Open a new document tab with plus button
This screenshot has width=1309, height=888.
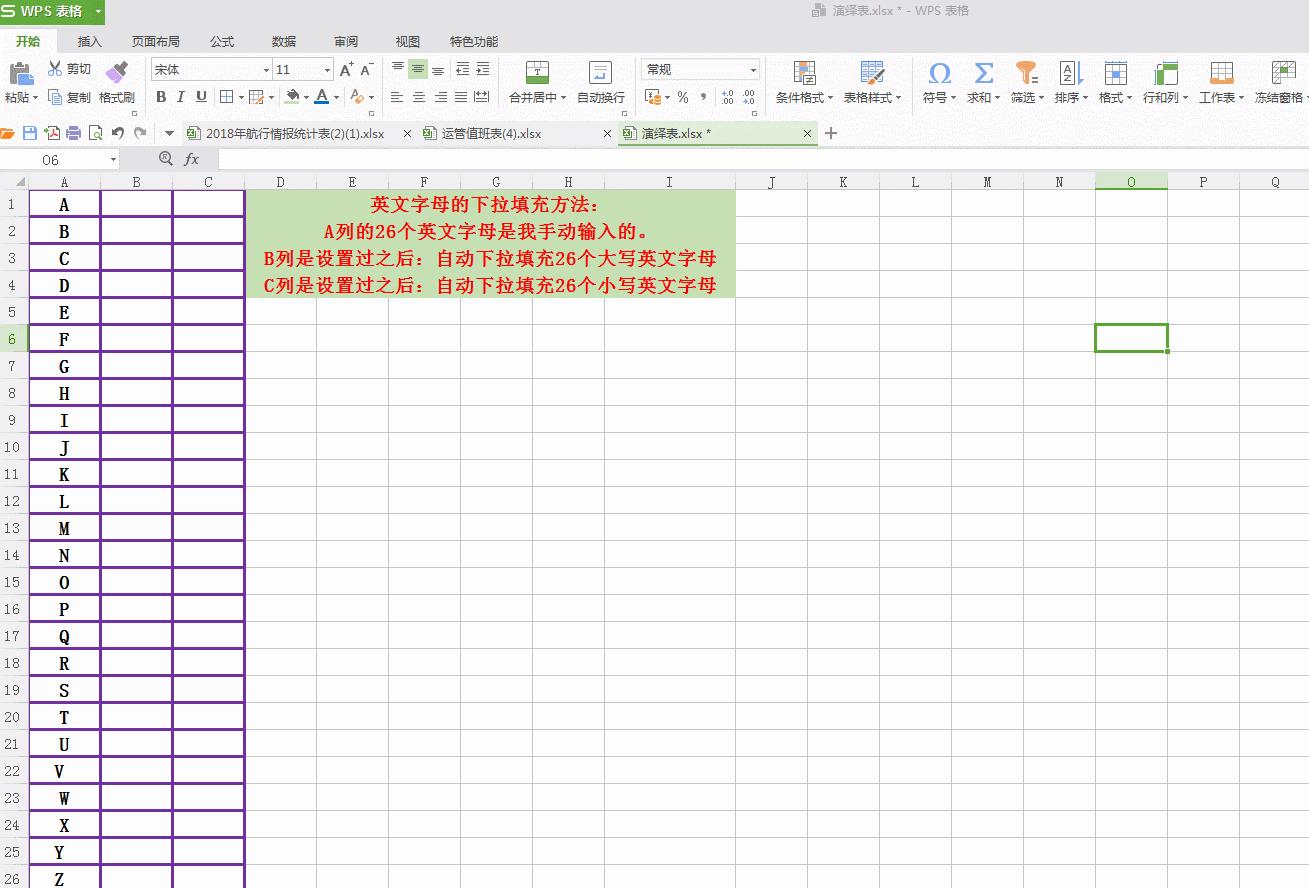click(x=830, y=133)
